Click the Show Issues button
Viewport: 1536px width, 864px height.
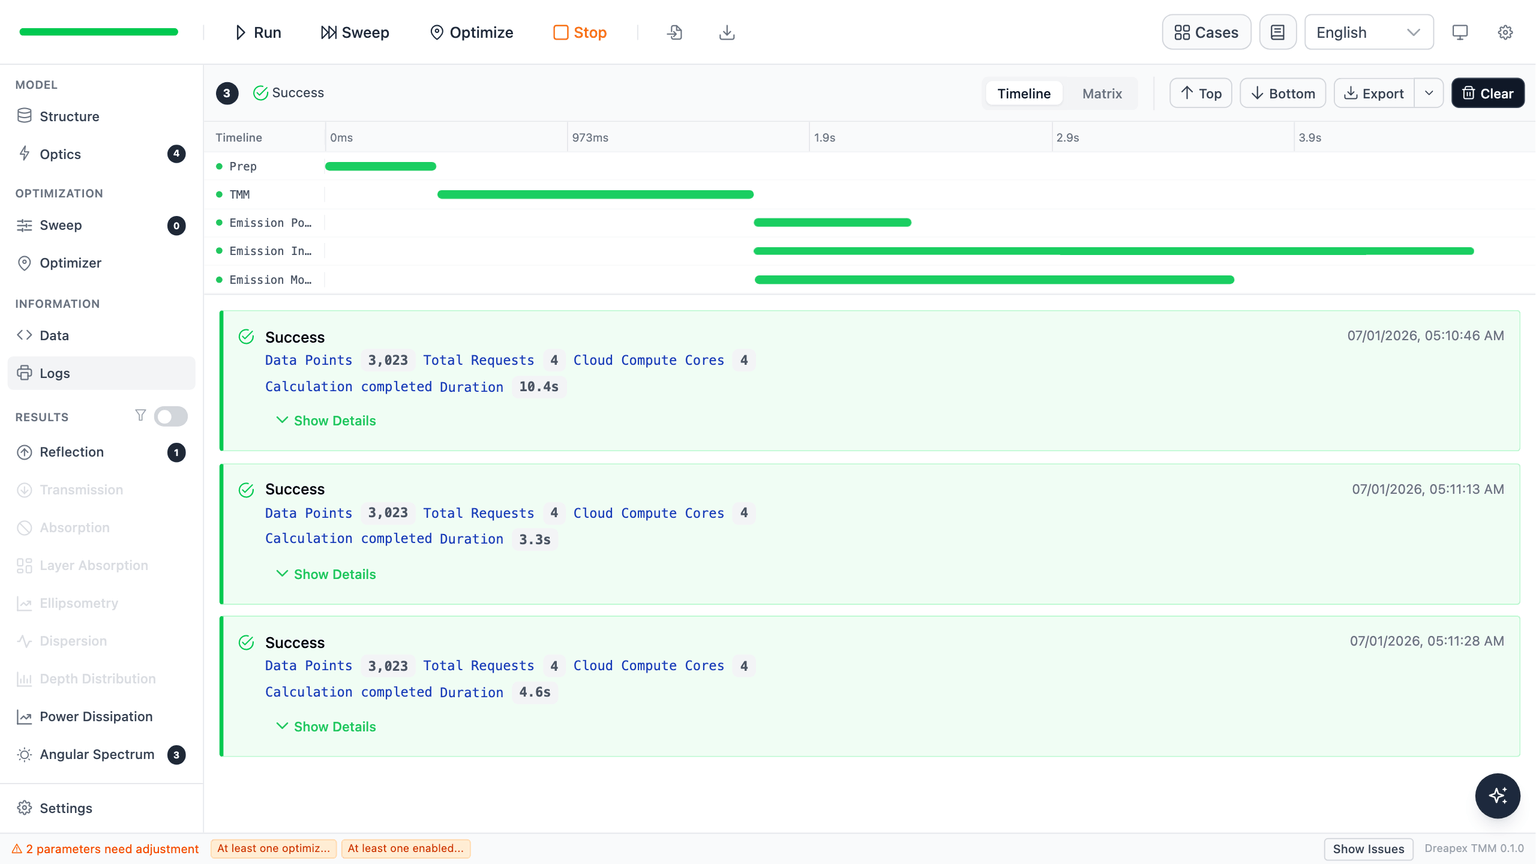click(x=1368, y=849)
